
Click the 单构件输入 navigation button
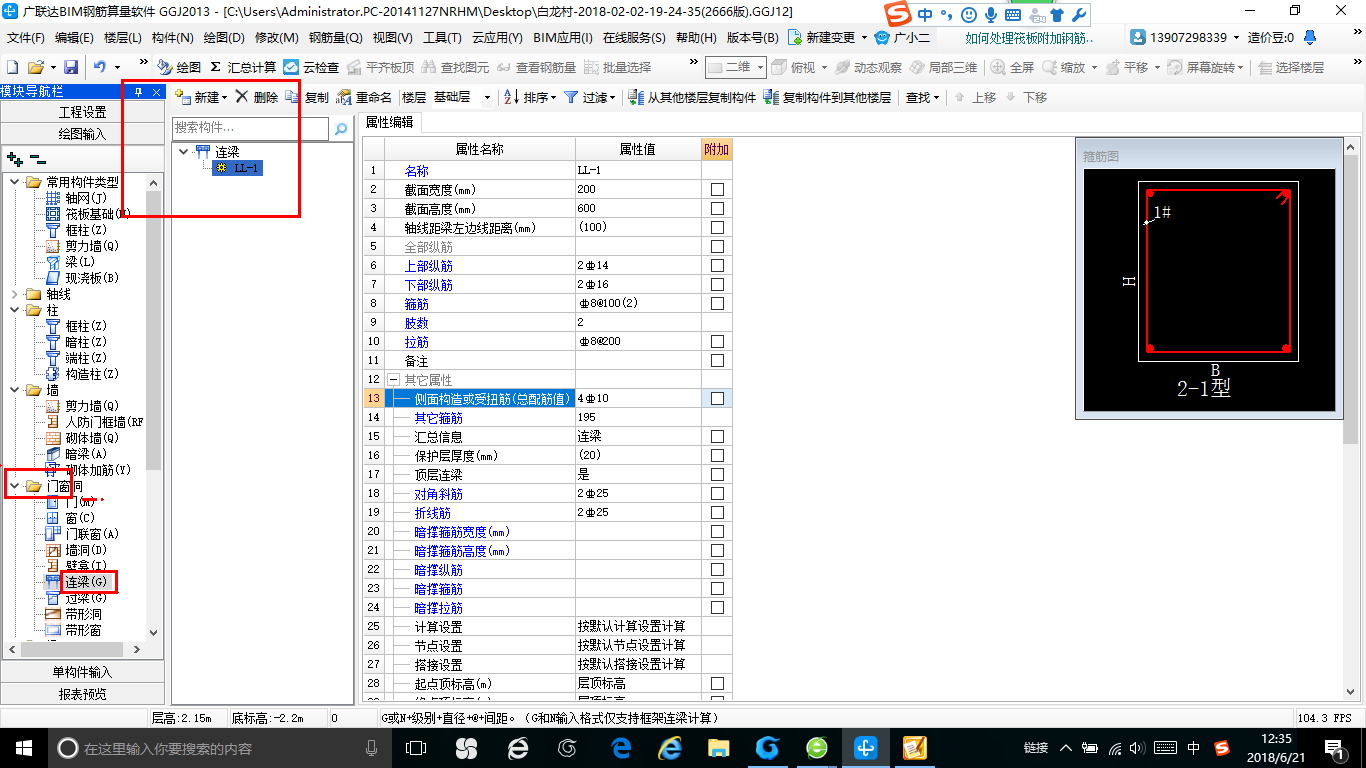(x=82, y=672)
